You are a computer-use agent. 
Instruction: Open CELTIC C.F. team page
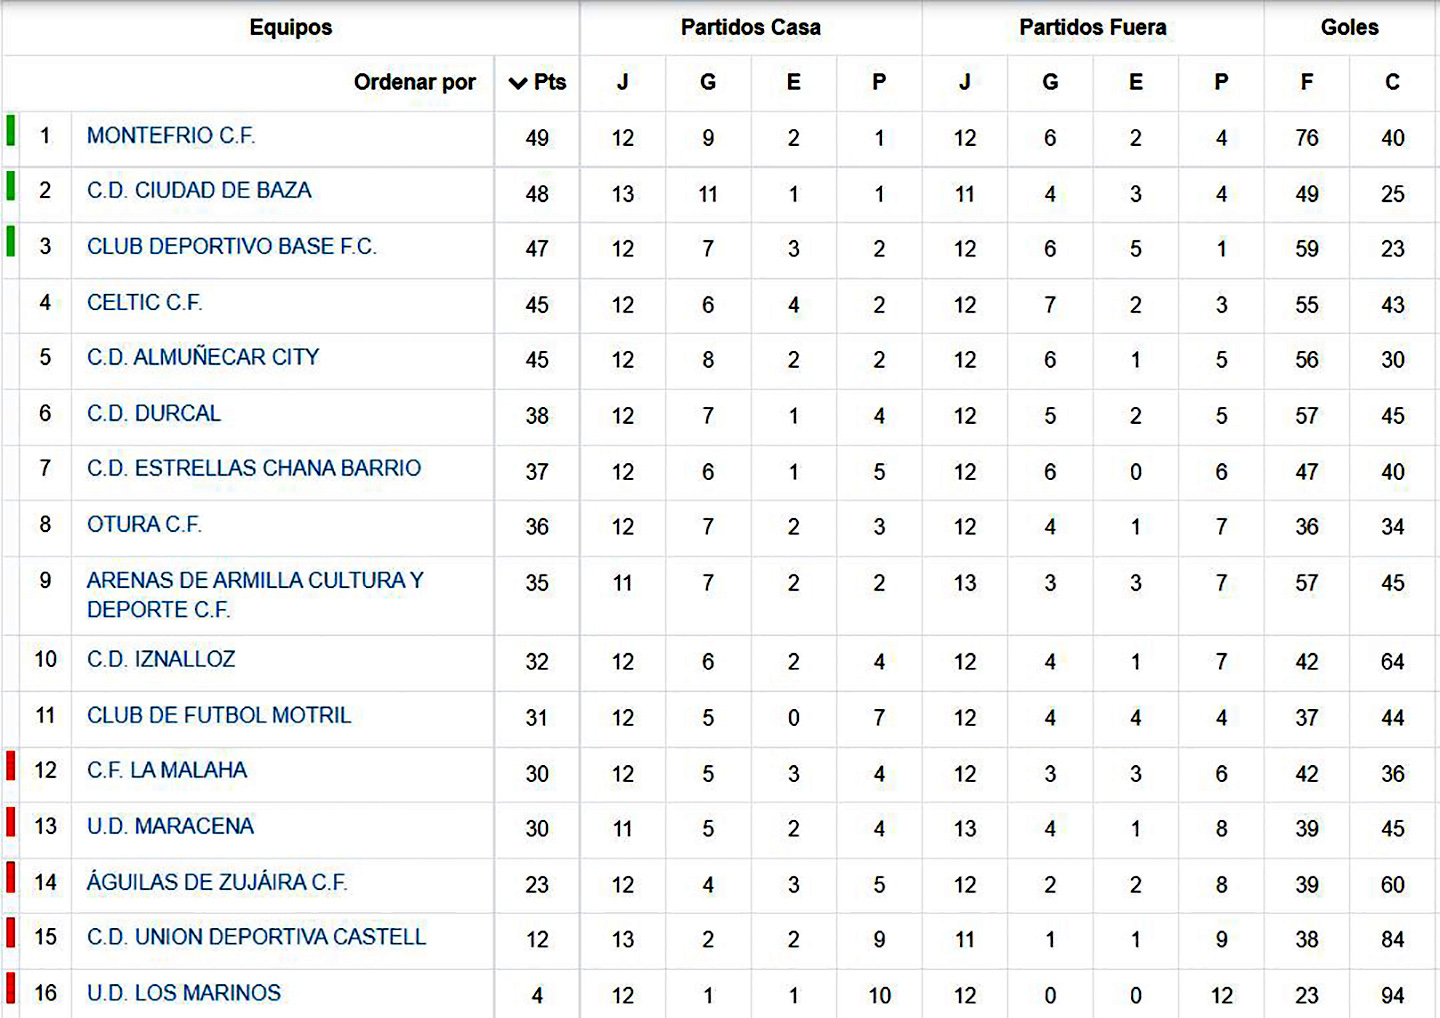tap(144, 303)
